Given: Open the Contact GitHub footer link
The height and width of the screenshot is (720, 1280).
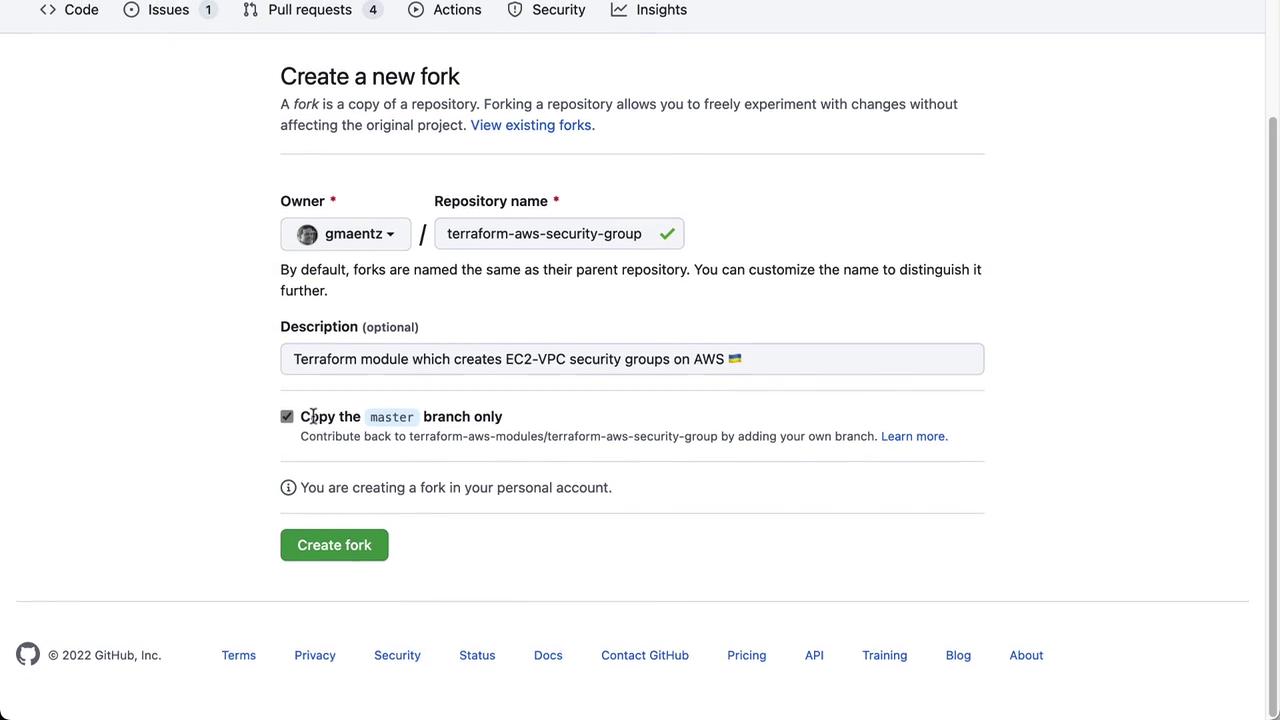Looking at the screenshot, I should pos(645,655).
